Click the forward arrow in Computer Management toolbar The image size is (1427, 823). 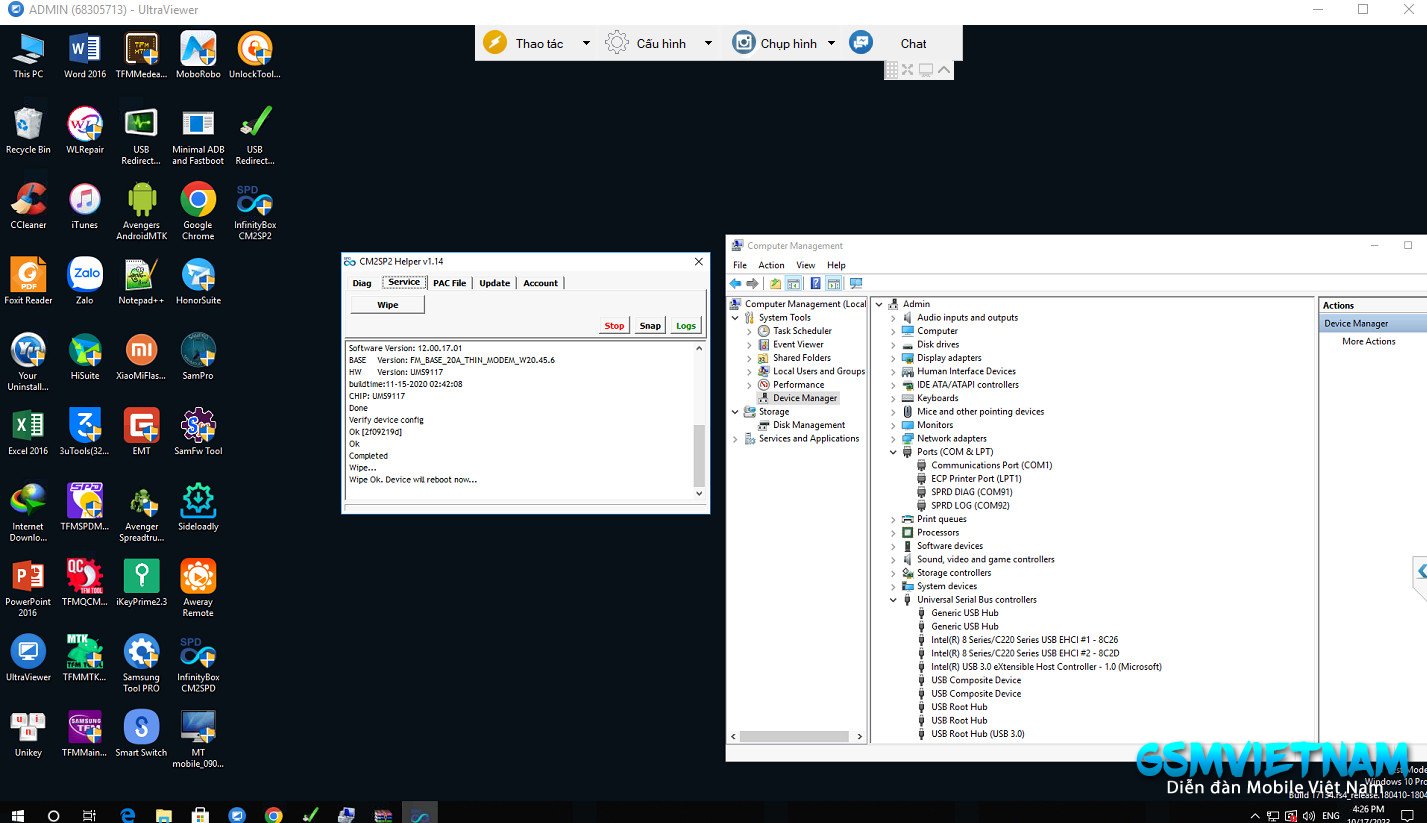[x=752, y=284]
